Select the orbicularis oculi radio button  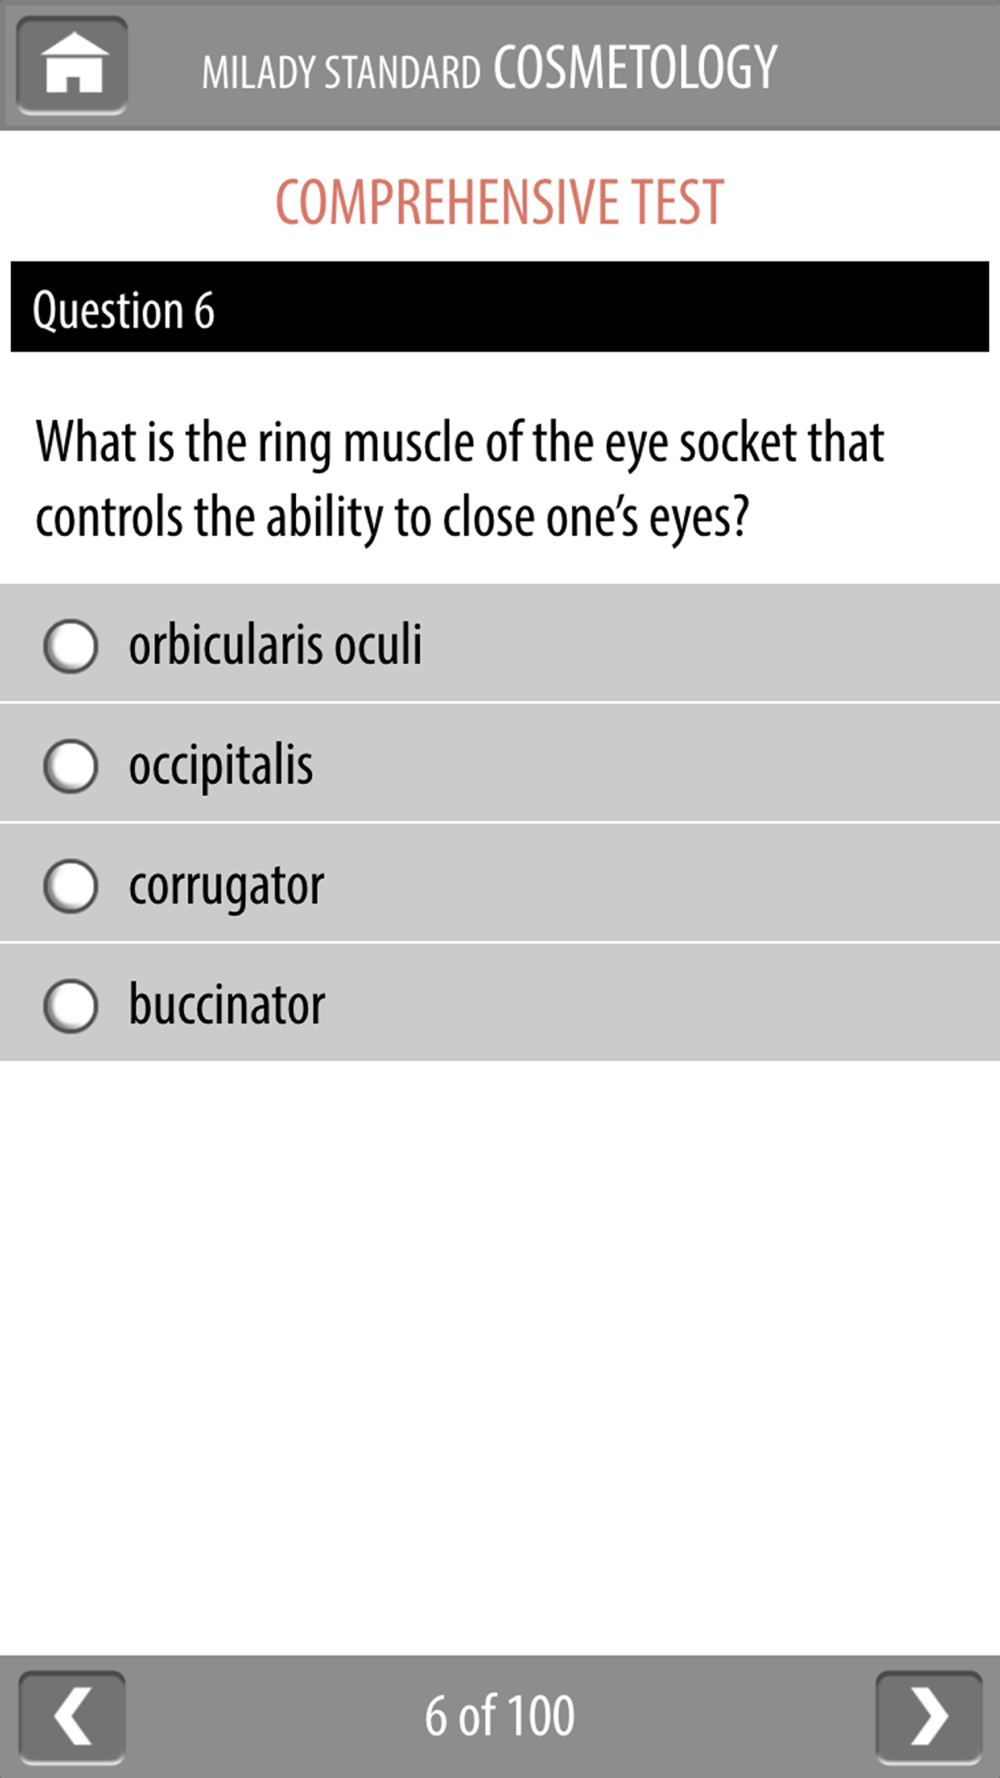point(71,645)
